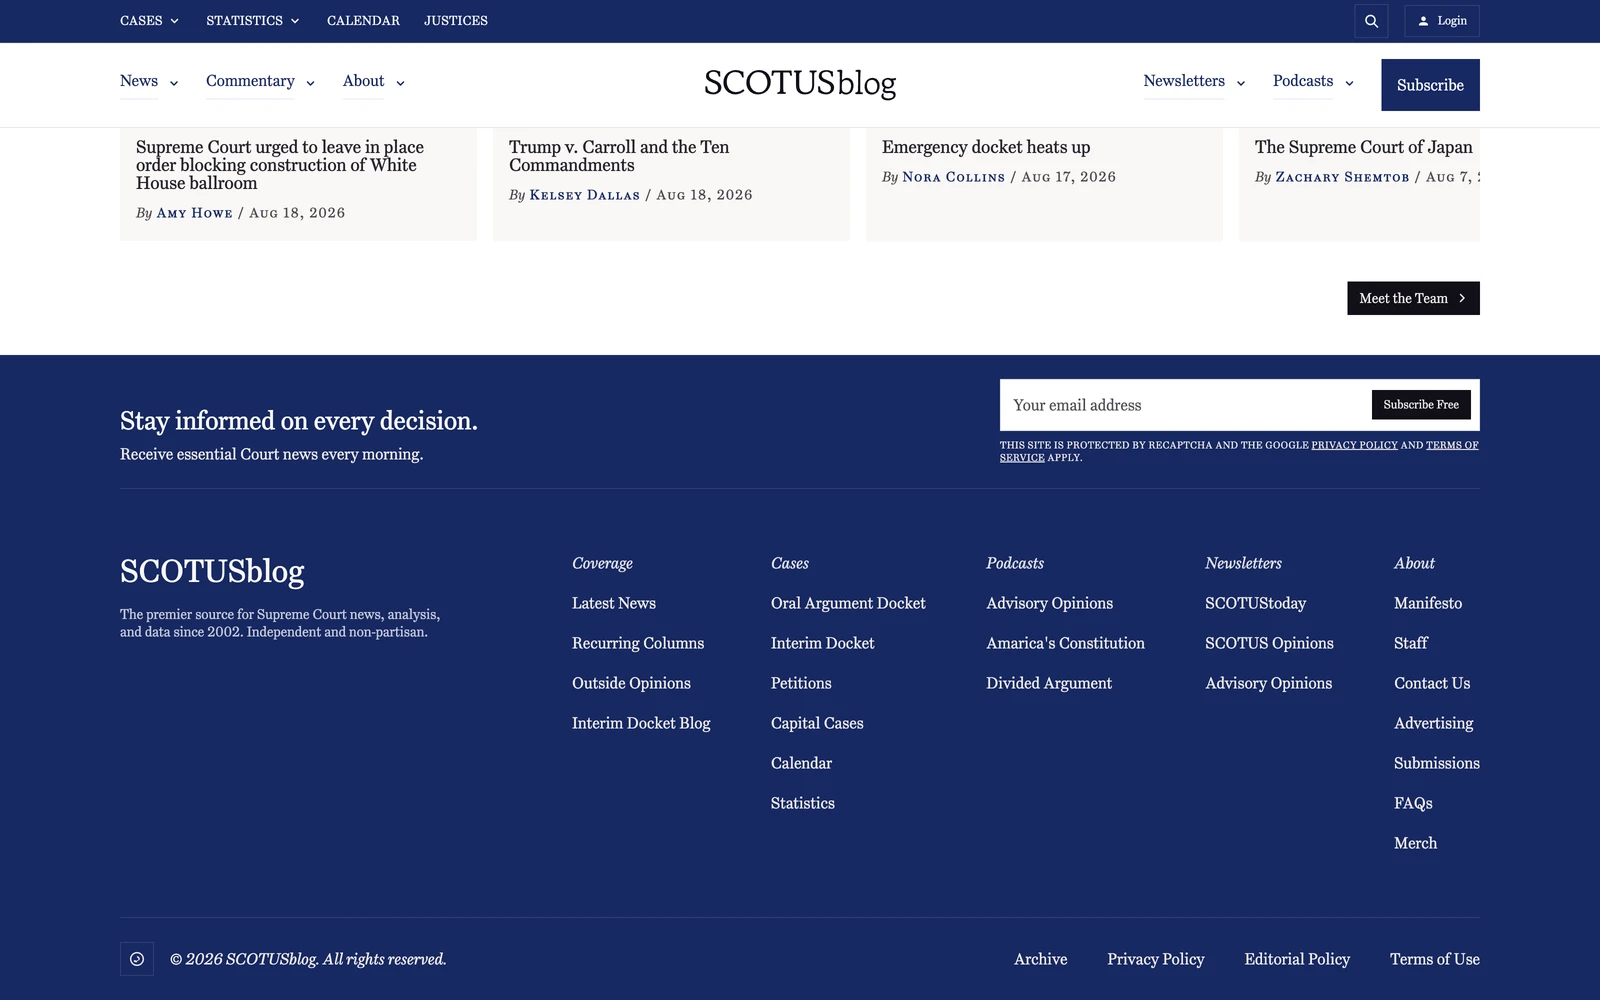Open Capital Cases footer link
The image size is (1600, 1000).
(817, 723)
